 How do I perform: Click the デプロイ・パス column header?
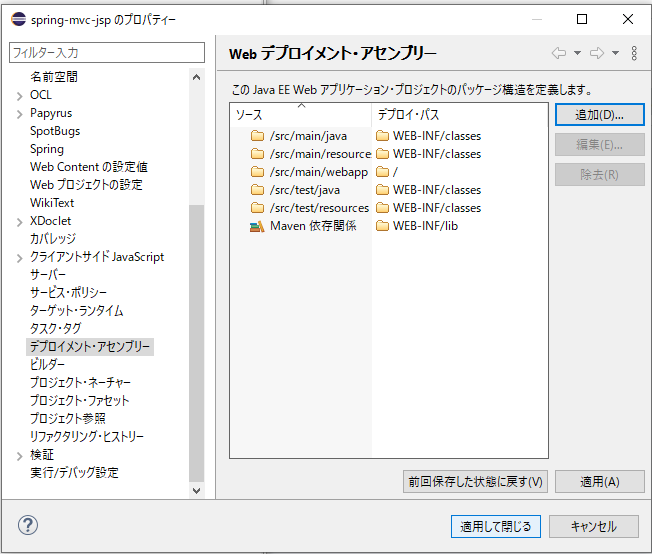[460, 115]
